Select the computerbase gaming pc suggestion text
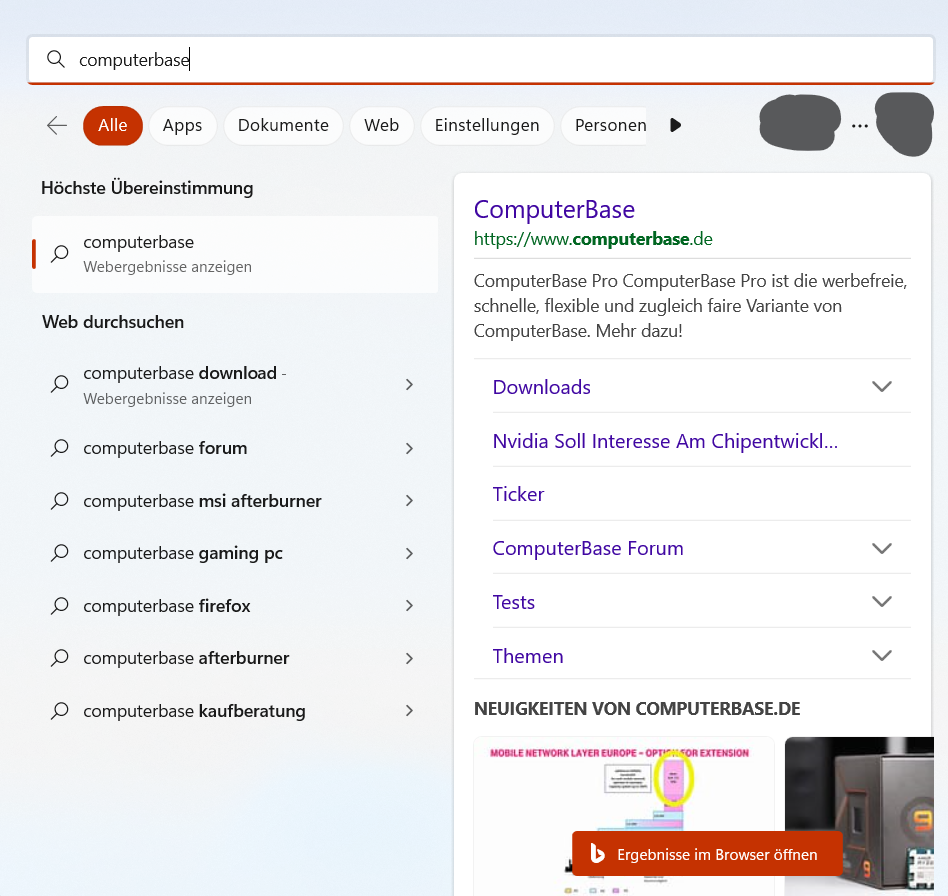This screenshot has height=896, width=948. pyautogui.click(x=183, y=554)
